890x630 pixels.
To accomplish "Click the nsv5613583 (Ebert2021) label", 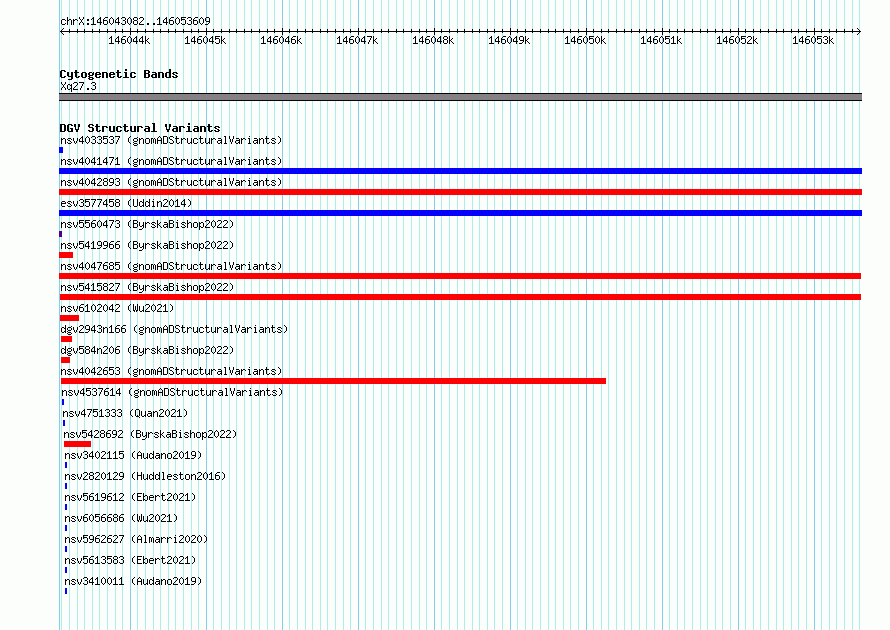I will click(x=130, y=560).
